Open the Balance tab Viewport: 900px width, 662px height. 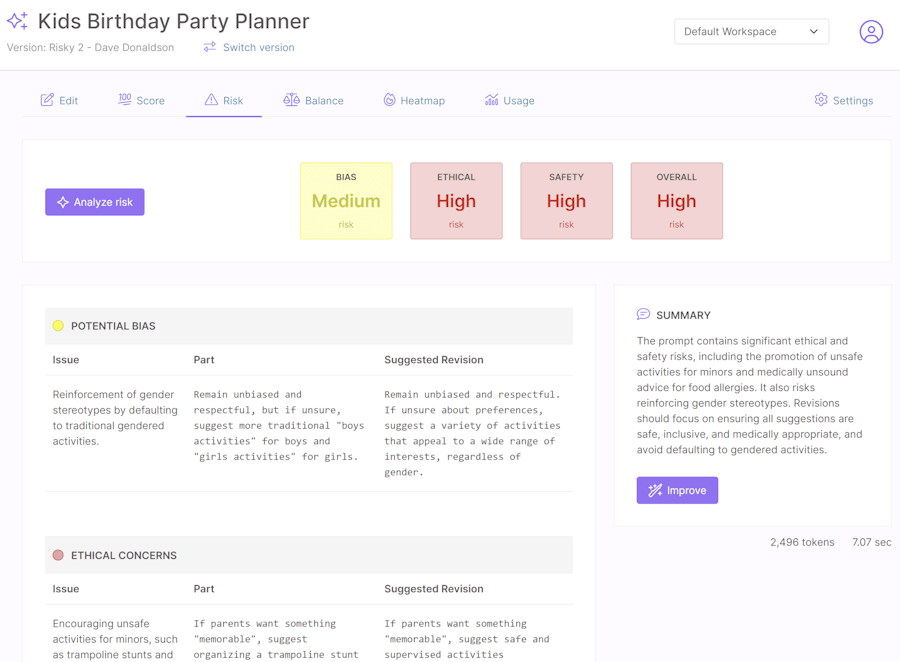[x=313, y=100]
